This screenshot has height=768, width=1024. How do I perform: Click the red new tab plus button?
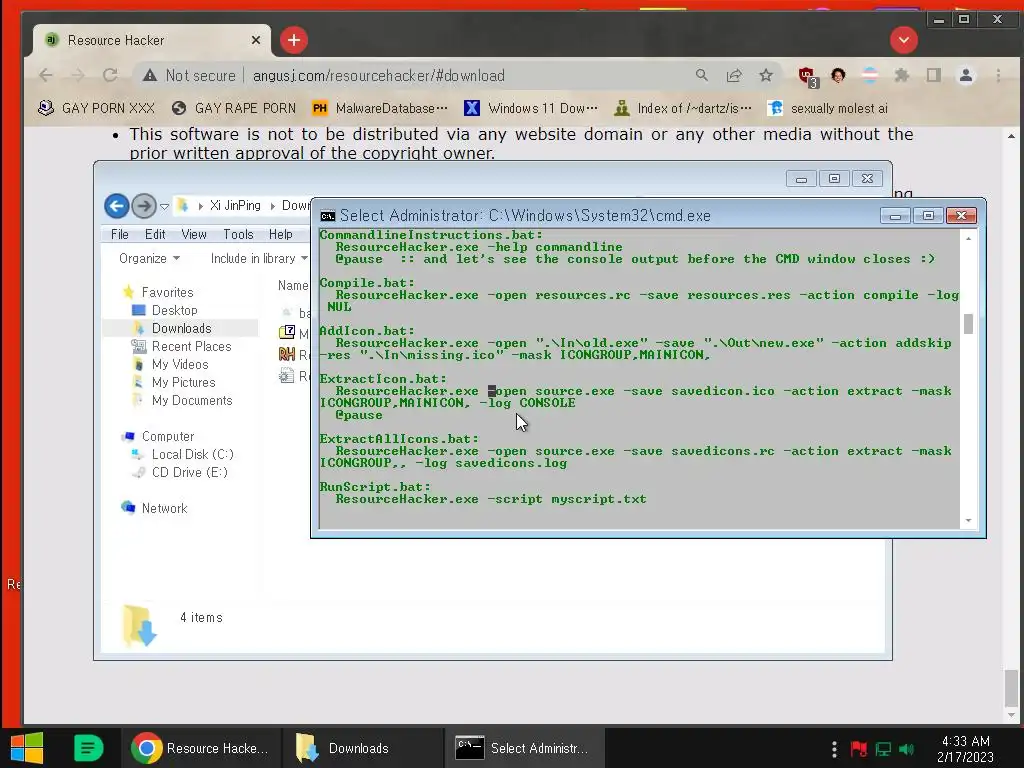click(294, 40)
